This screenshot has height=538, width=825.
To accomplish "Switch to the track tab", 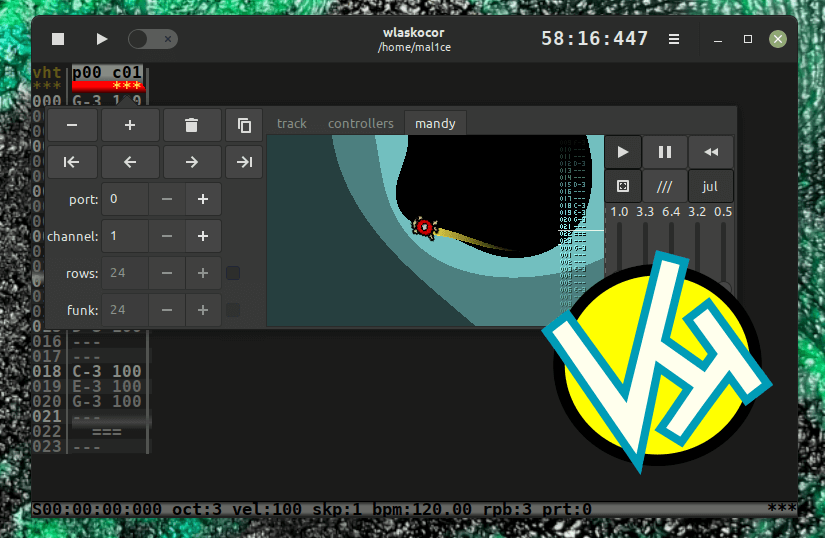I will (x=291, y=124).
